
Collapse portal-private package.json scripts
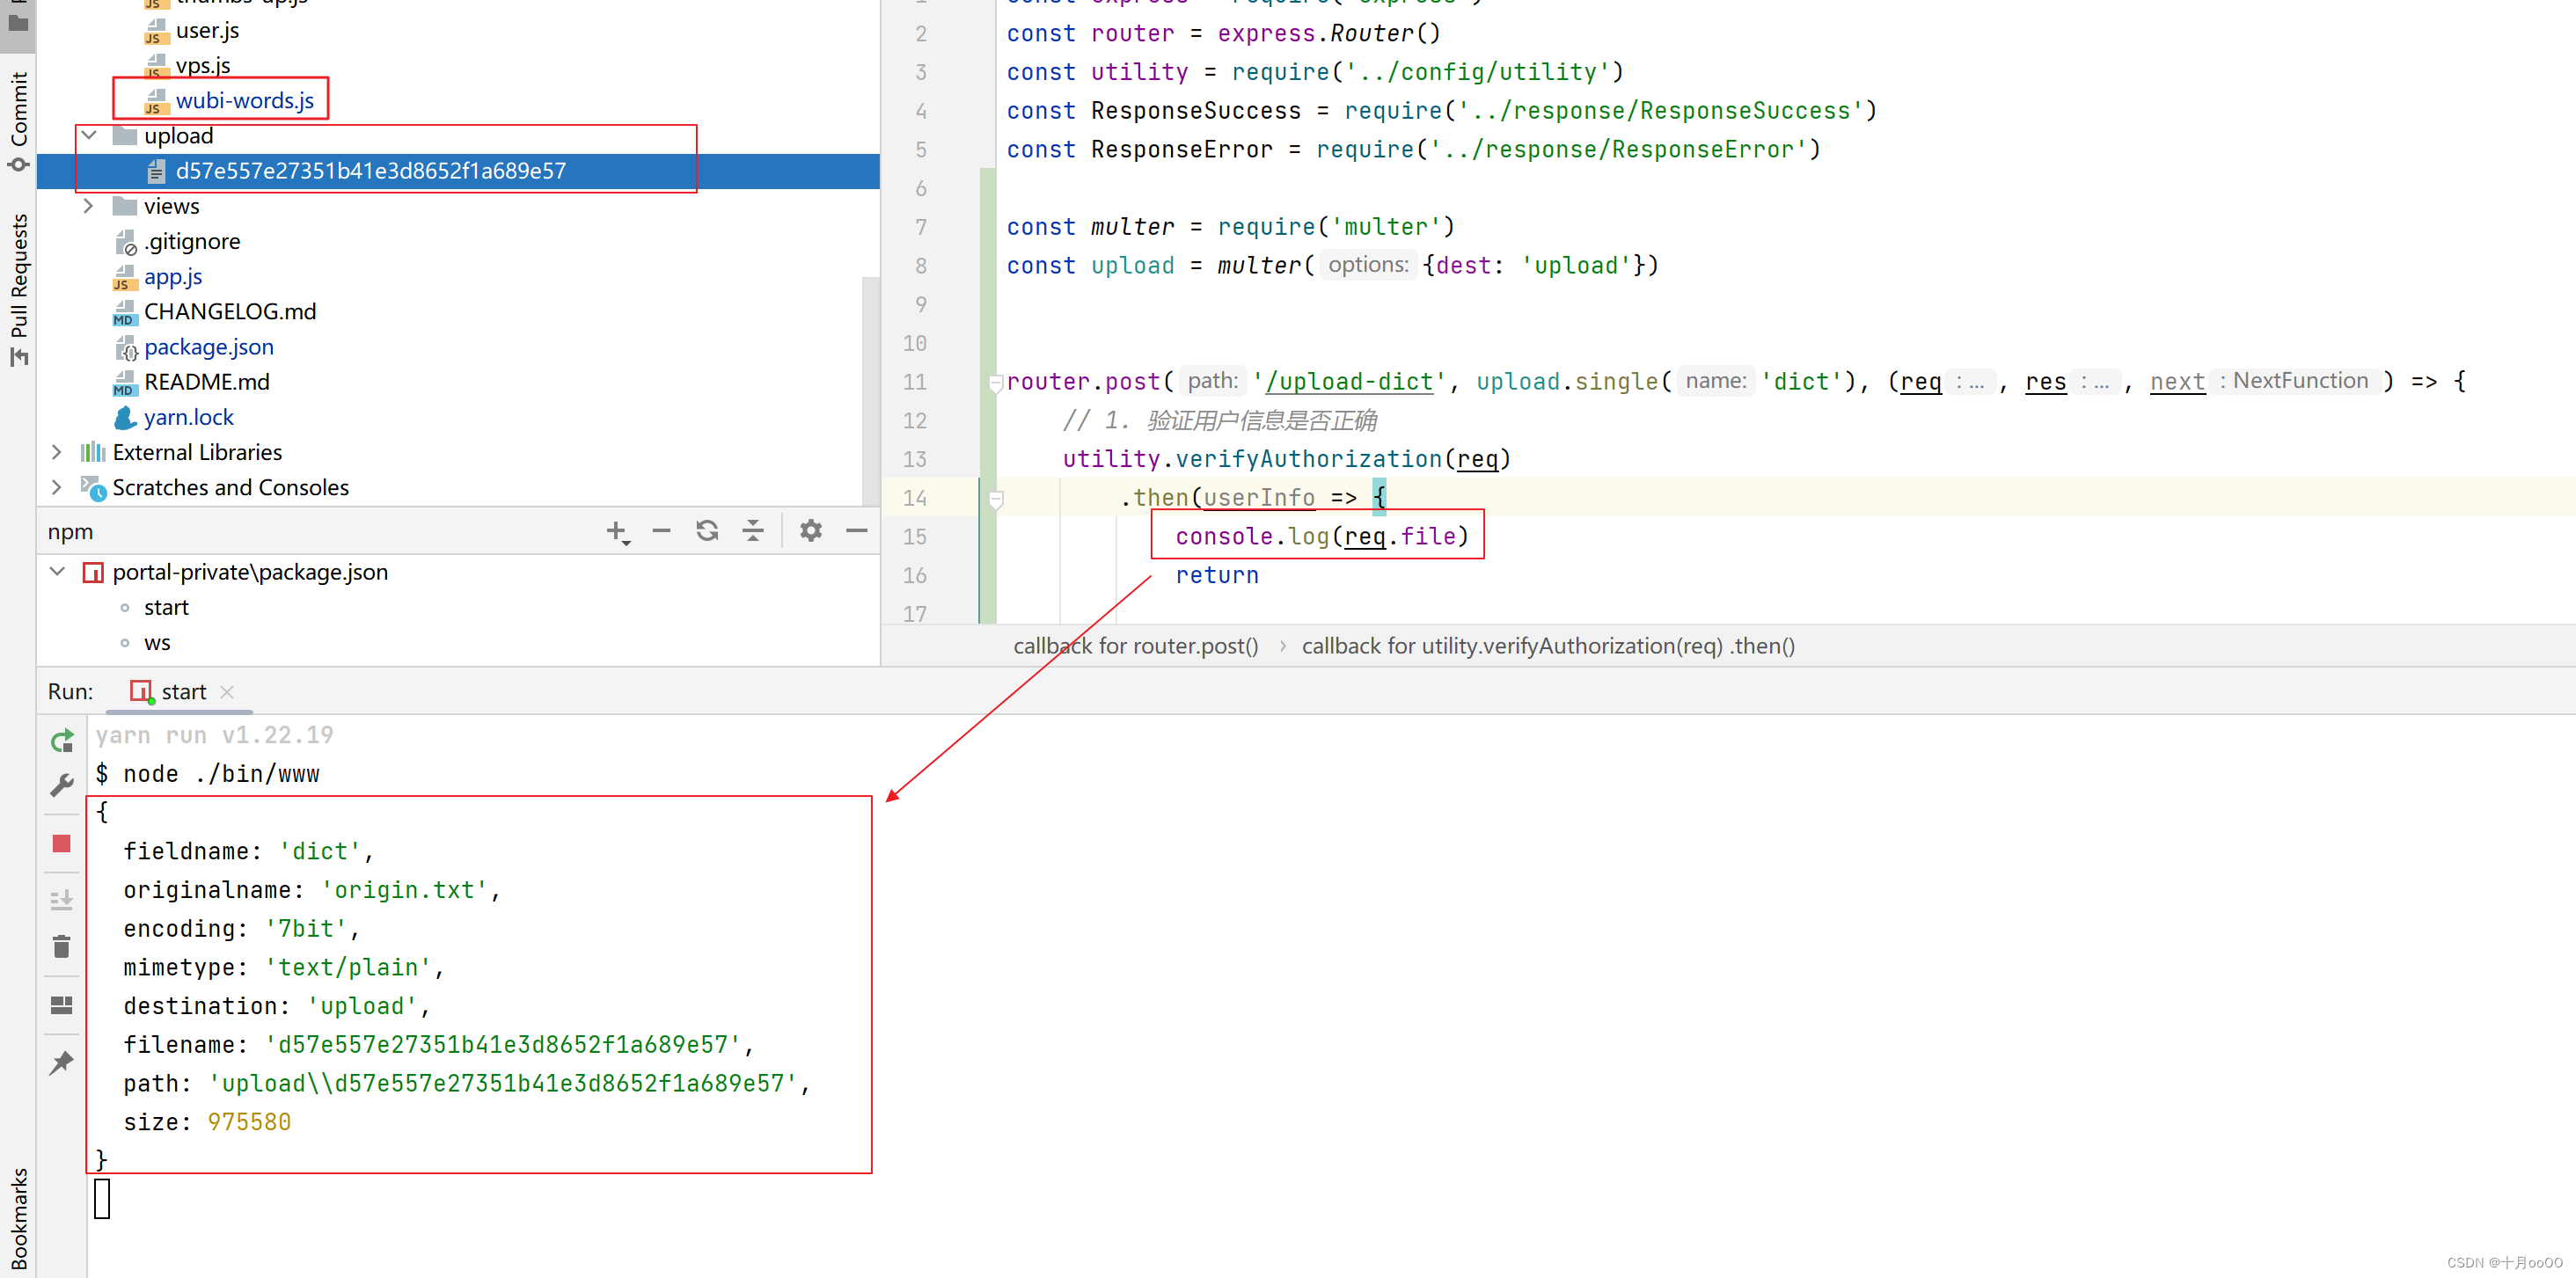57,572
